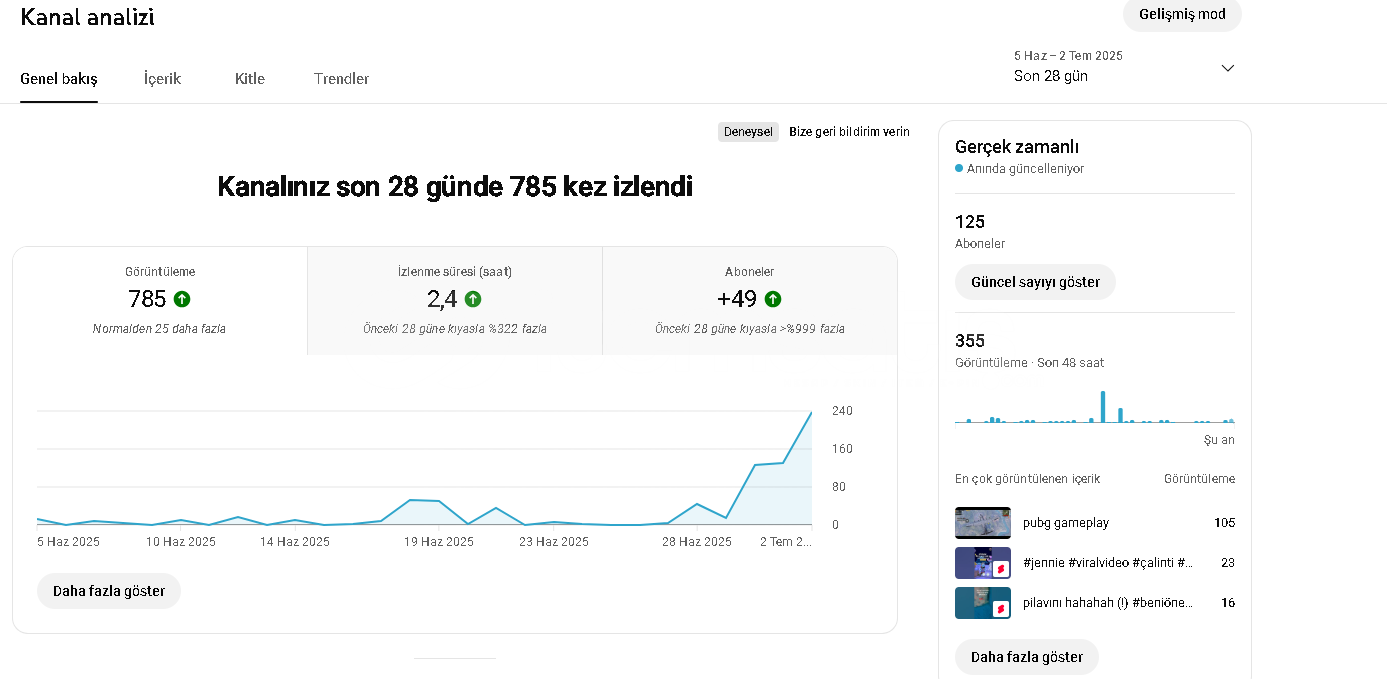Click the "Normalden 25 daha fazla" note
The height and width of the screenshot is (679, 1387).
[159, 329]
